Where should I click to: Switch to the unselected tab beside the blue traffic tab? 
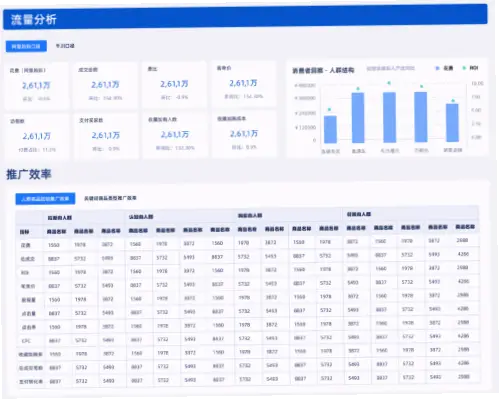pos(65,46)
